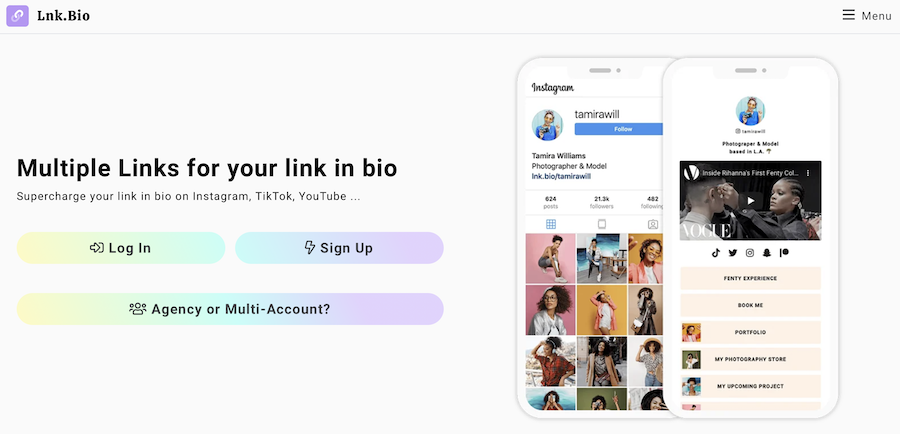The image size is (900, 434).
Task: Play the Rihanna Fenty video
Action: pos(750,200)
